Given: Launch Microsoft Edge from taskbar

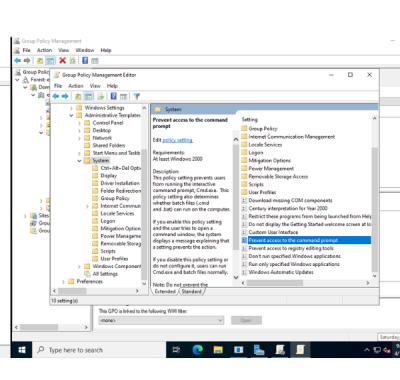Looking at the screenshot, I should click(x=197, y=350).
